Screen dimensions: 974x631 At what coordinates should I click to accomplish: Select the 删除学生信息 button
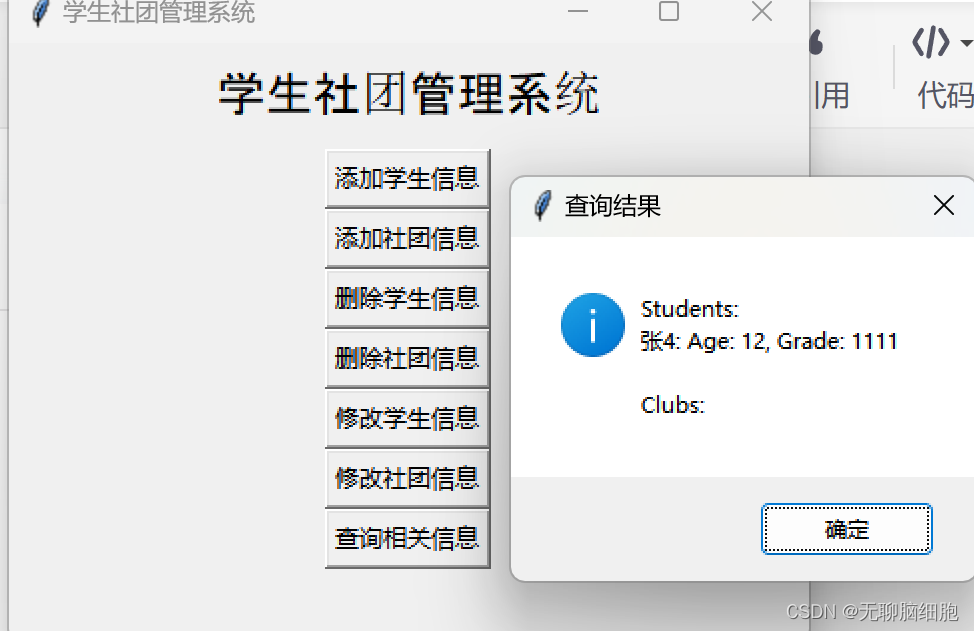[x=407, y=299]
